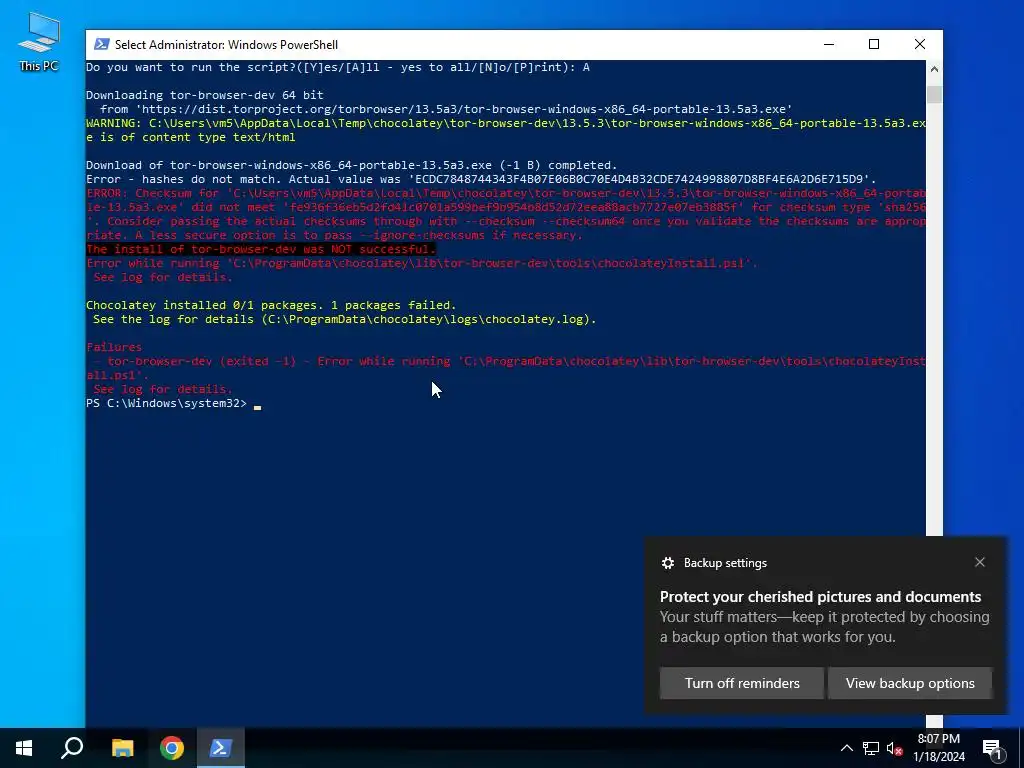The image size is (1024, 768).
Task: Click the 'Failures' heading text
Action: 114,347
